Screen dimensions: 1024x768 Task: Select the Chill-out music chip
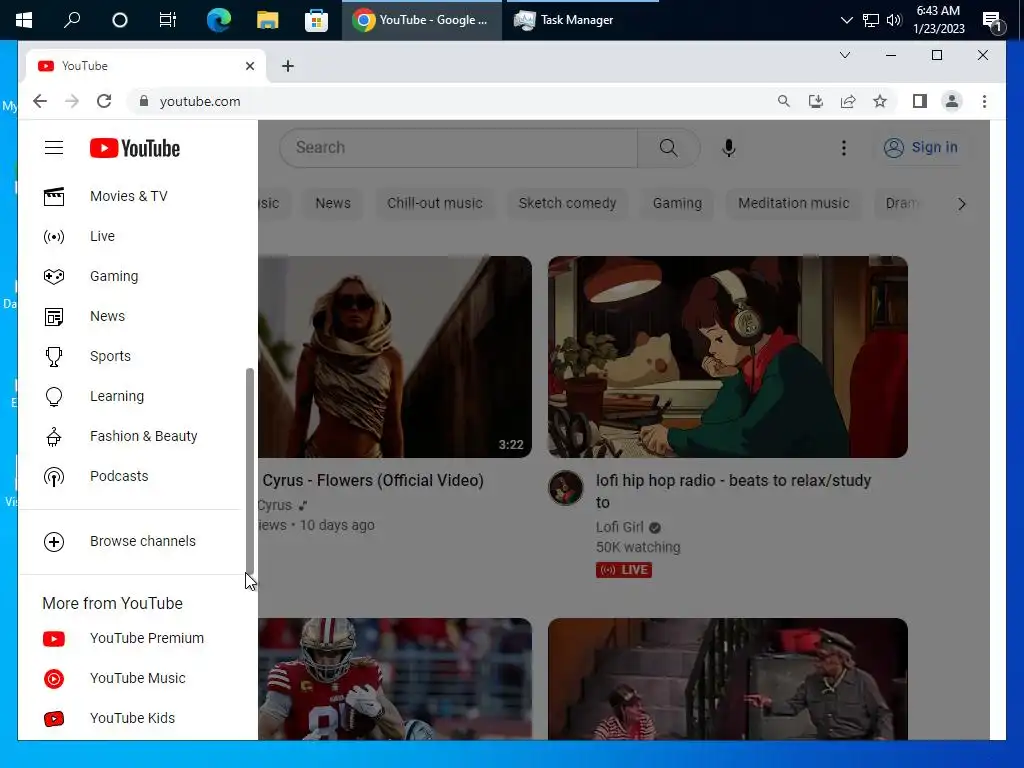point(434,203)
